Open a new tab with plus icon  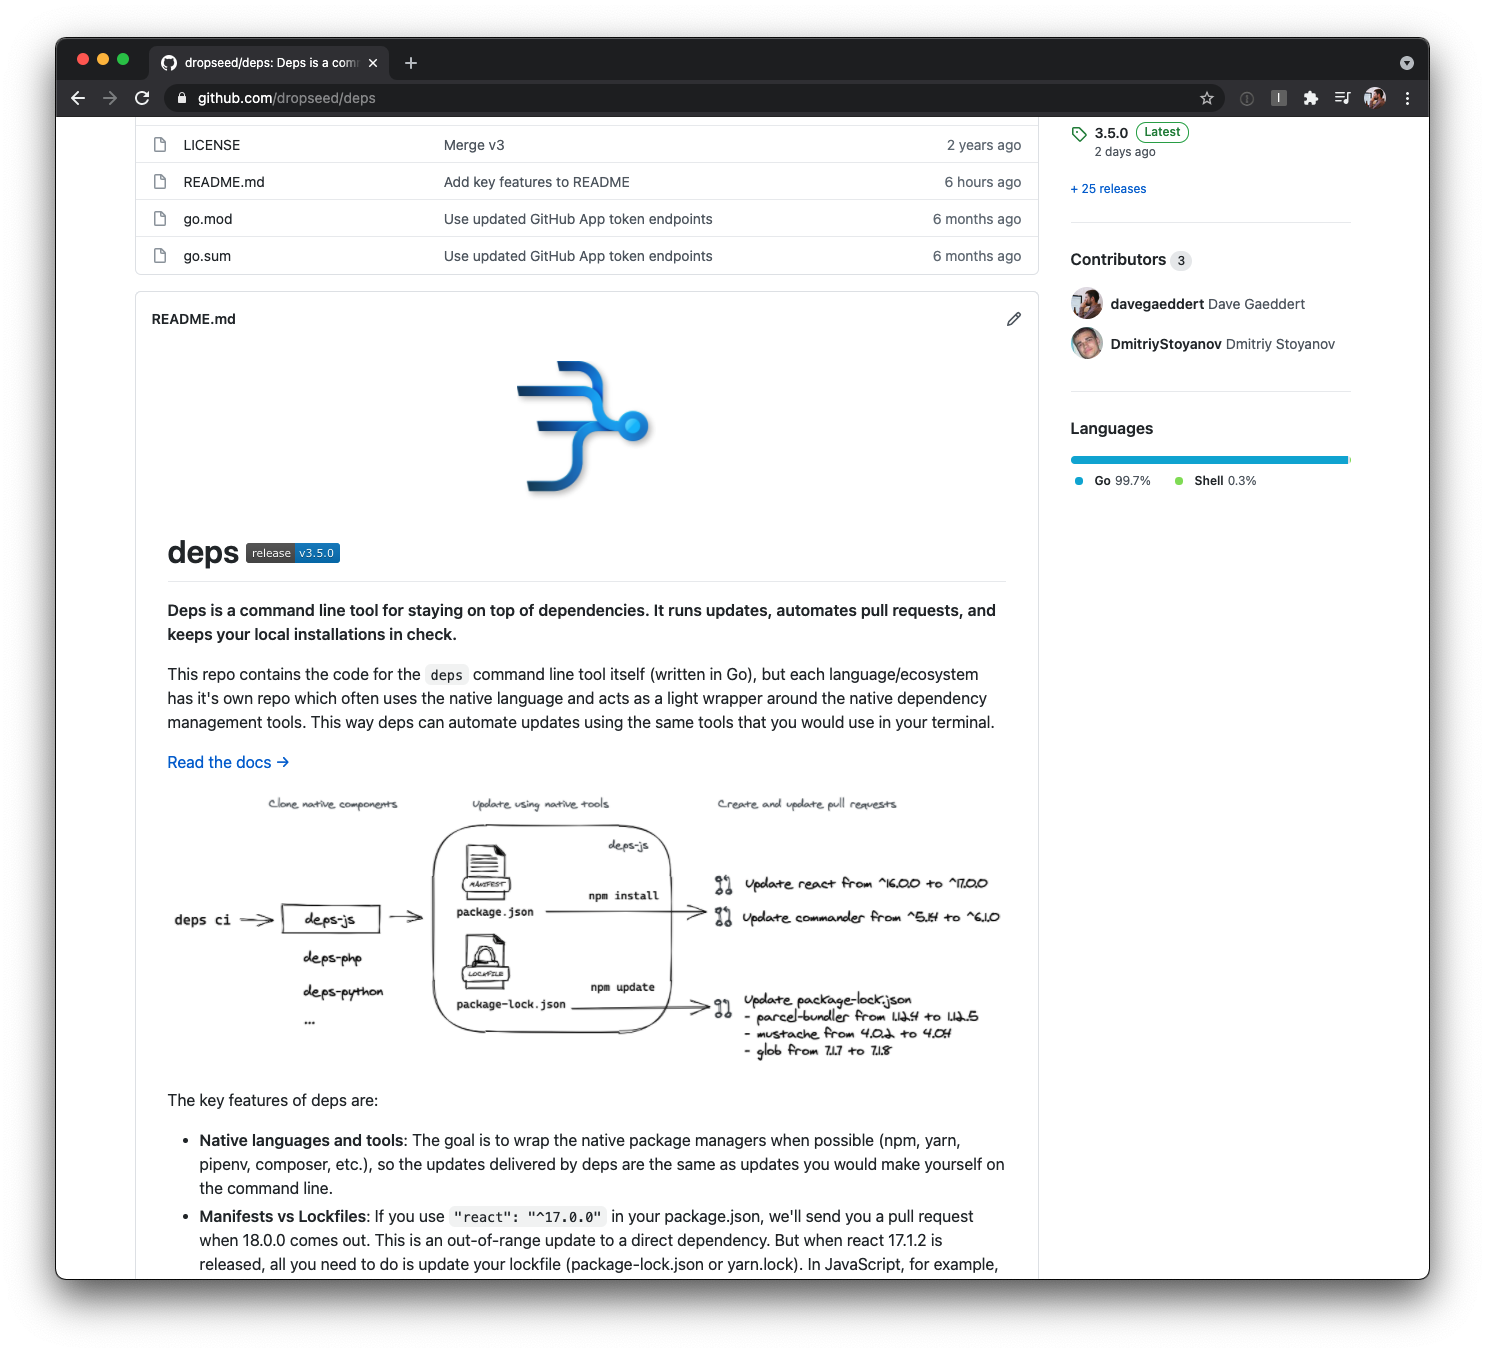pyautogui.click(x=411, y=63)
